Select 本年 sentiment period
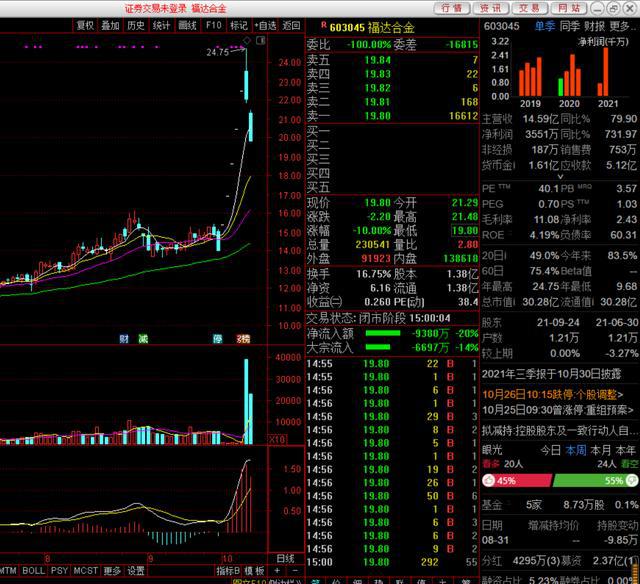This screenshot has width=640, height=584. coord(626,451)
